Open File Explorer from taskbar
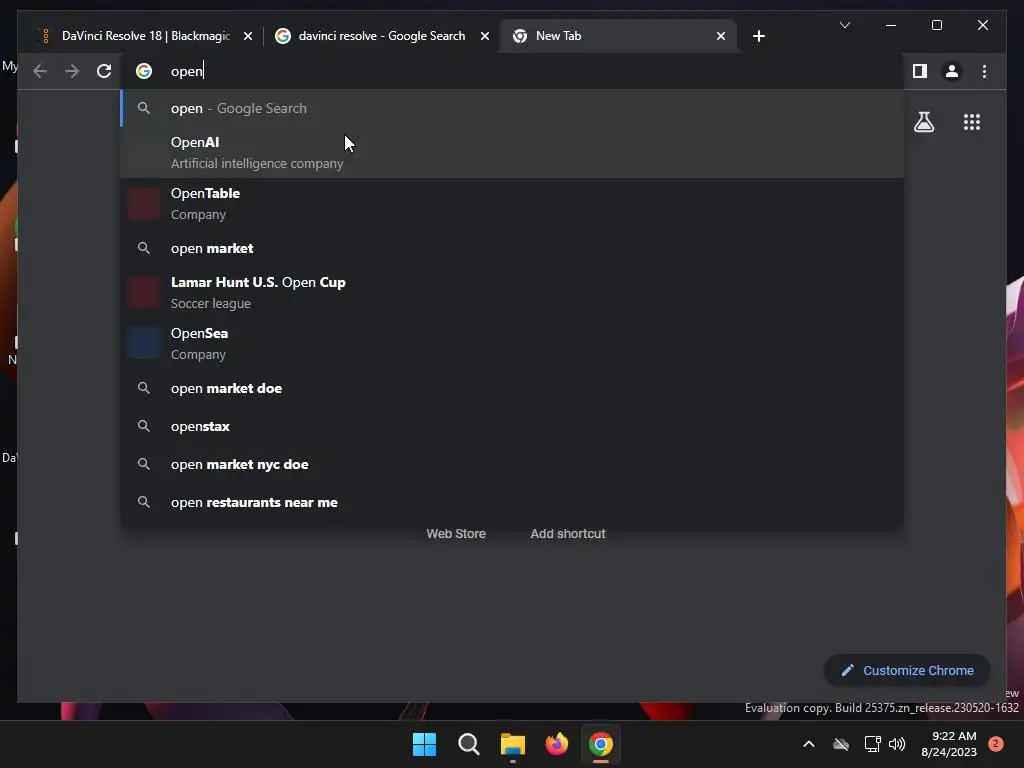1024x768 pixels. 513,744
